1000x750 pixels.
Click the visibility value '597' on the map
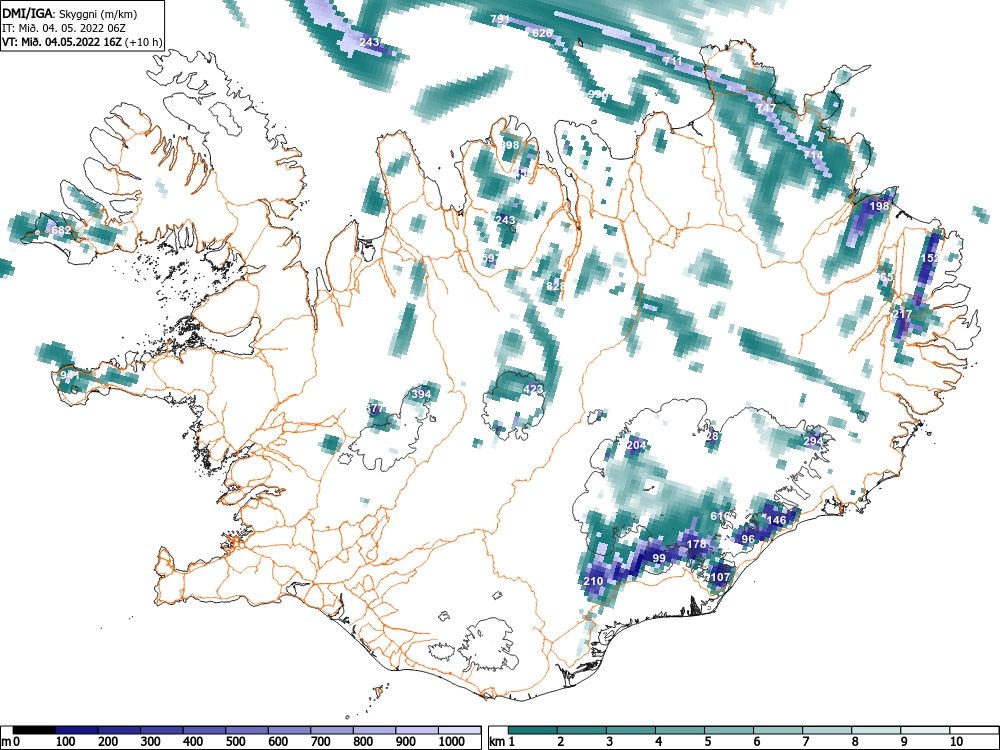(490, 258)
